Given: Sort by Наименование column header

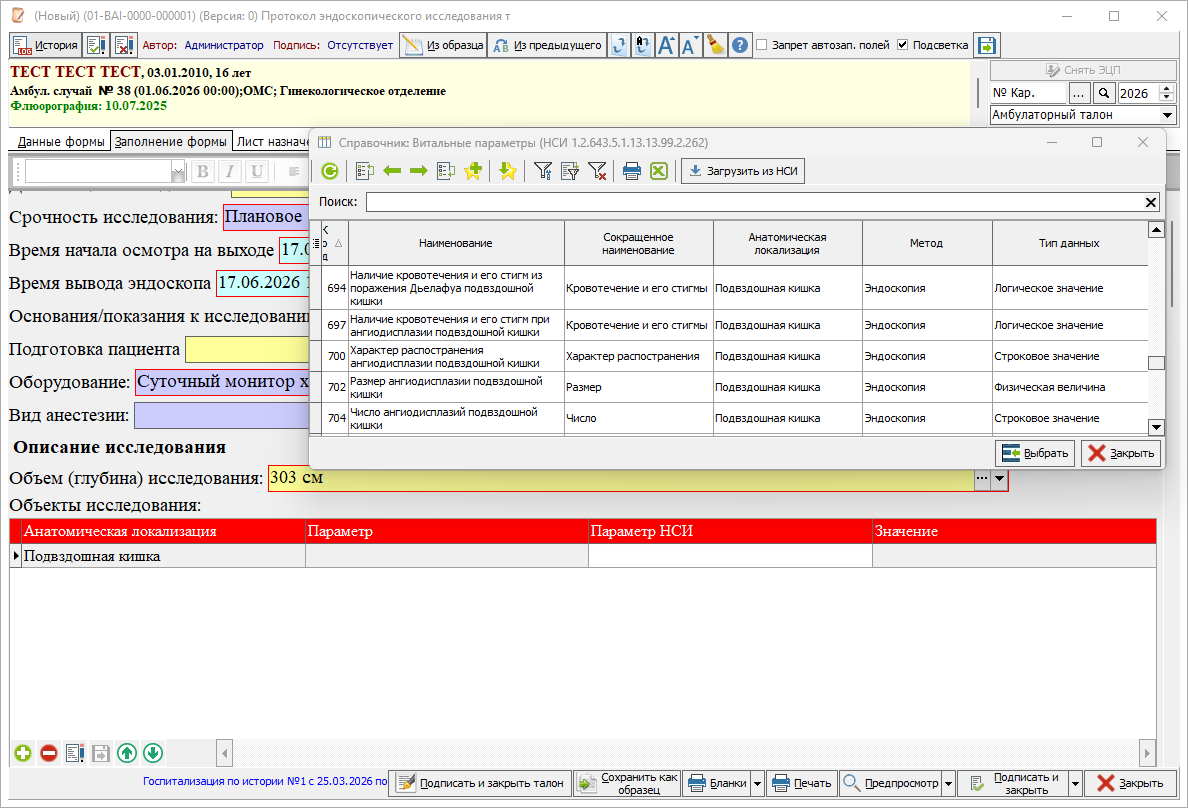Looking at the screenshot, I should click(x=455, y=243).
